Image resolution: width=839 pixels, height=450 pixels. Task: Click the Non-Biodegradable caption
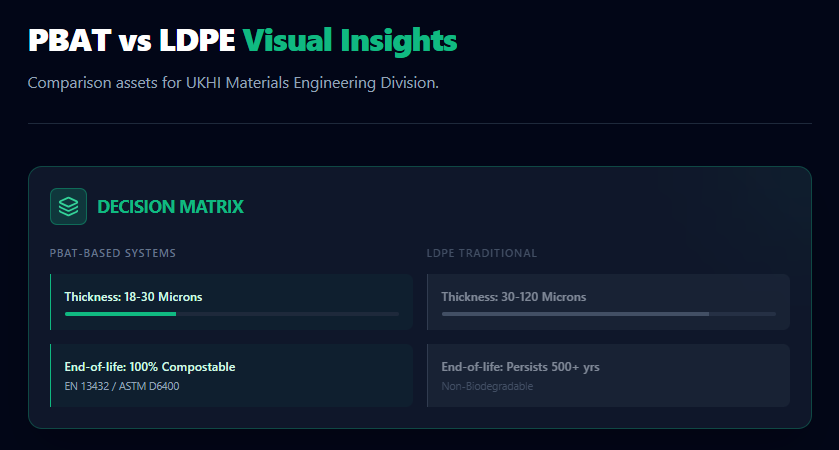pos(487,386)
